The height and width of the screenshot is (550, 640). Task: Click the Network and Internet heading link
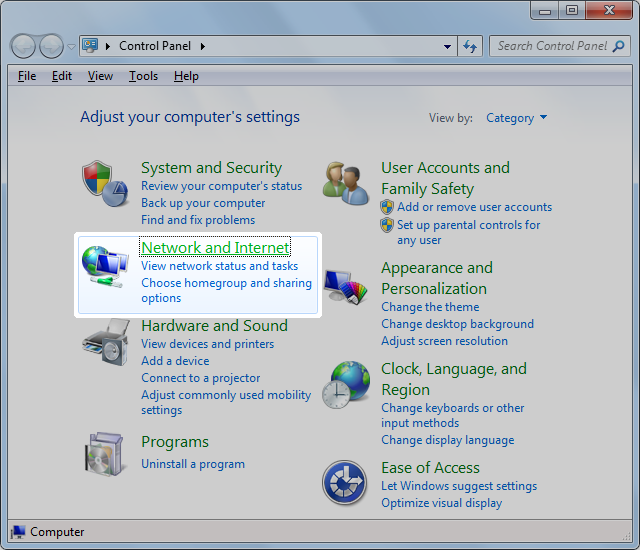point(215,247)
